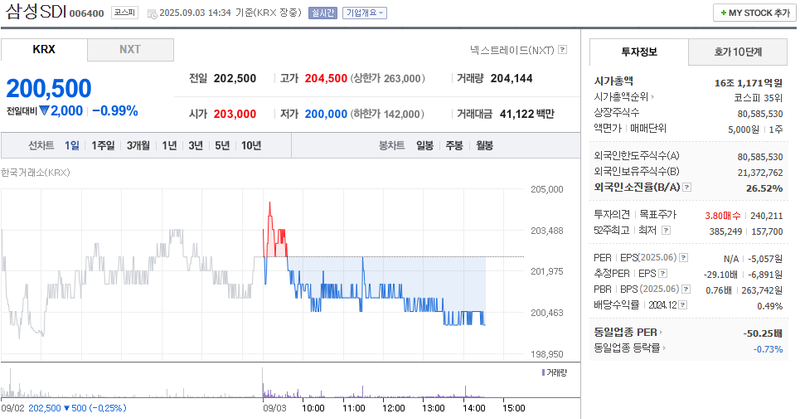Show the 주봉 candlestick chart

tap(454, 145)
